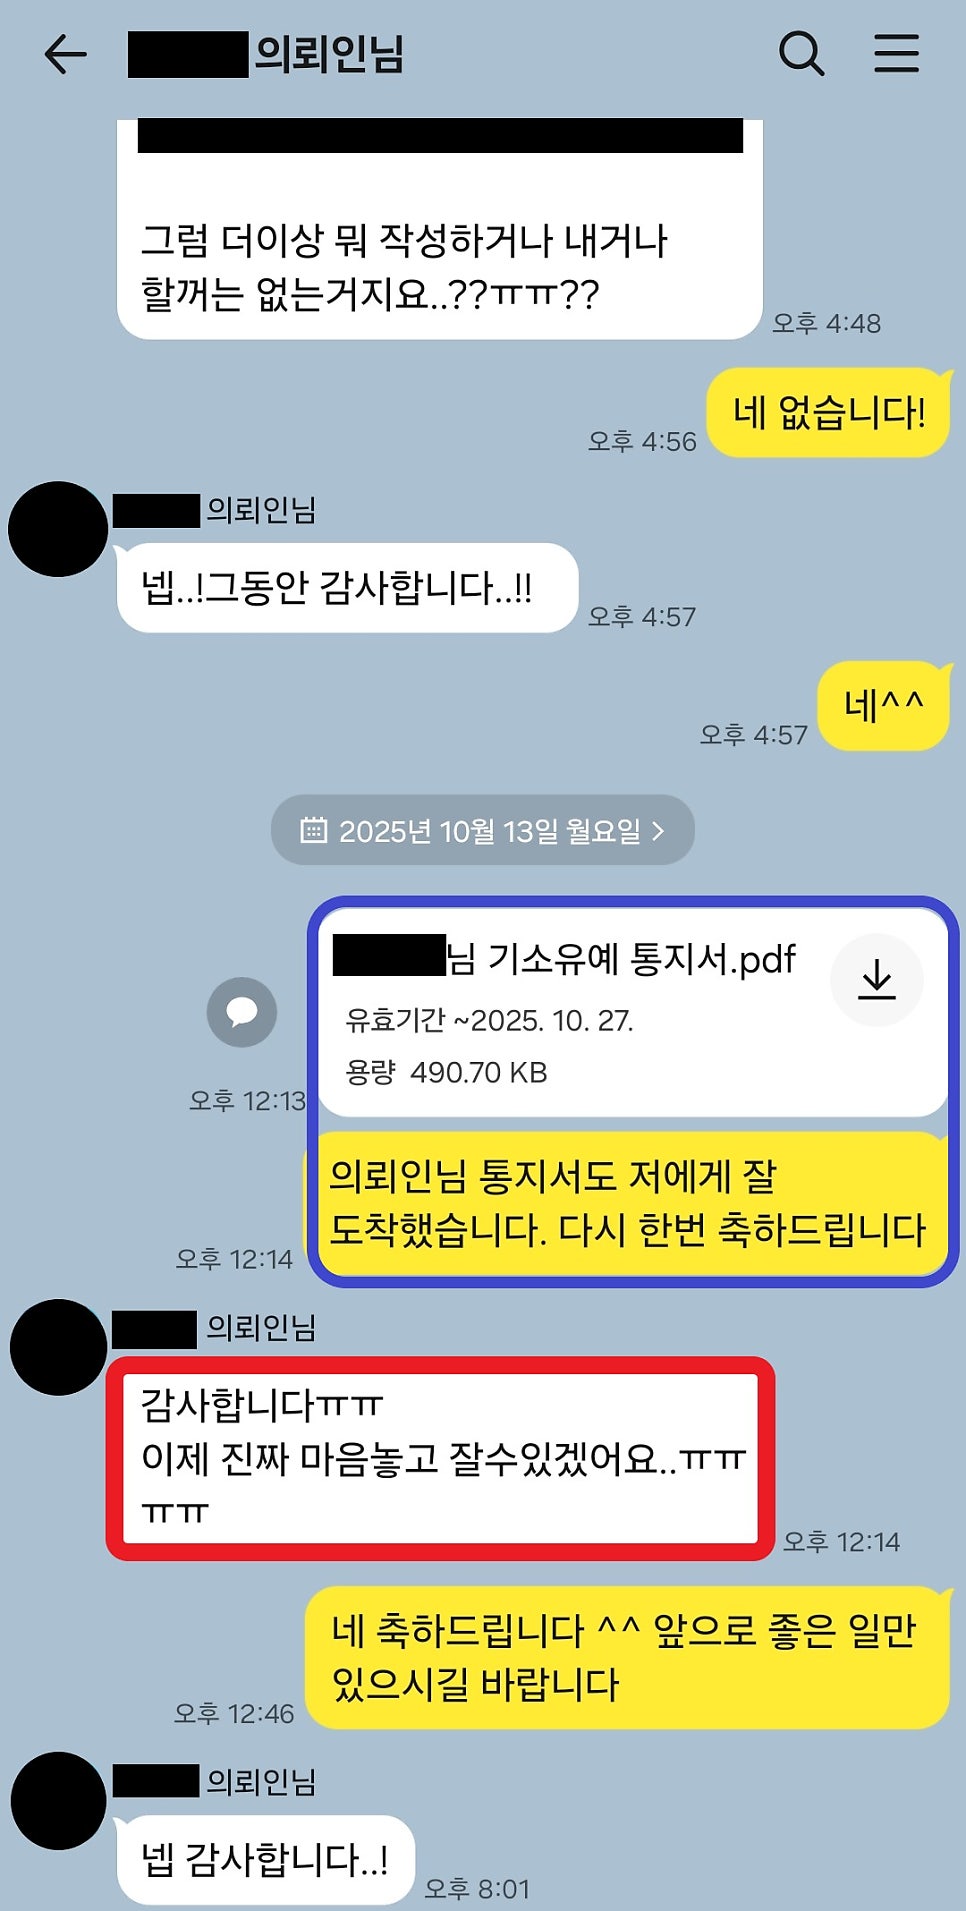
Task: Expand the 2025년 10월 13일 월요일 chevron
Action: pos(658,830)
